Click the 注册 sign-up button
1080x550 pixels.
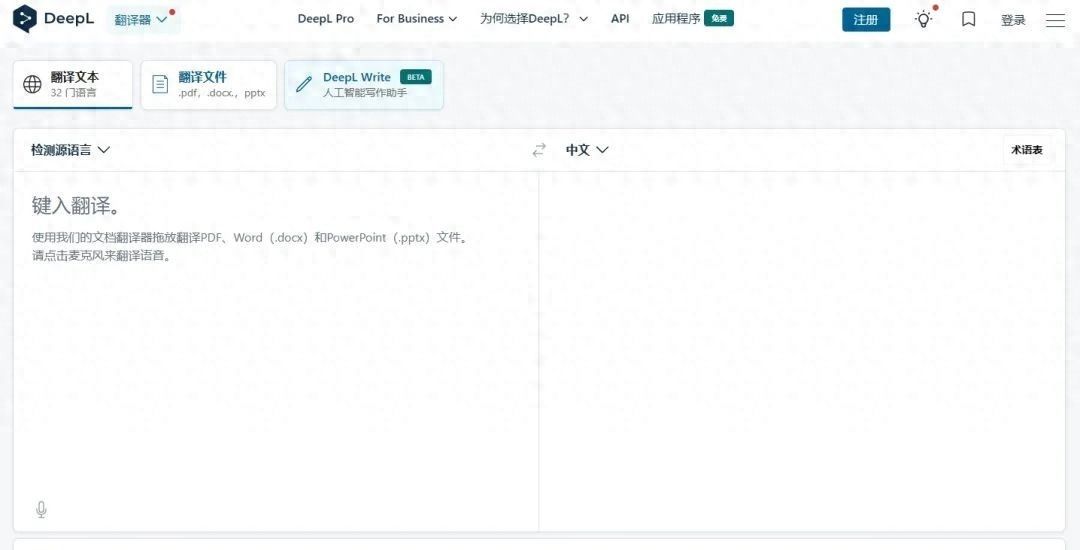pyautogui.click(x=866, y=19)
